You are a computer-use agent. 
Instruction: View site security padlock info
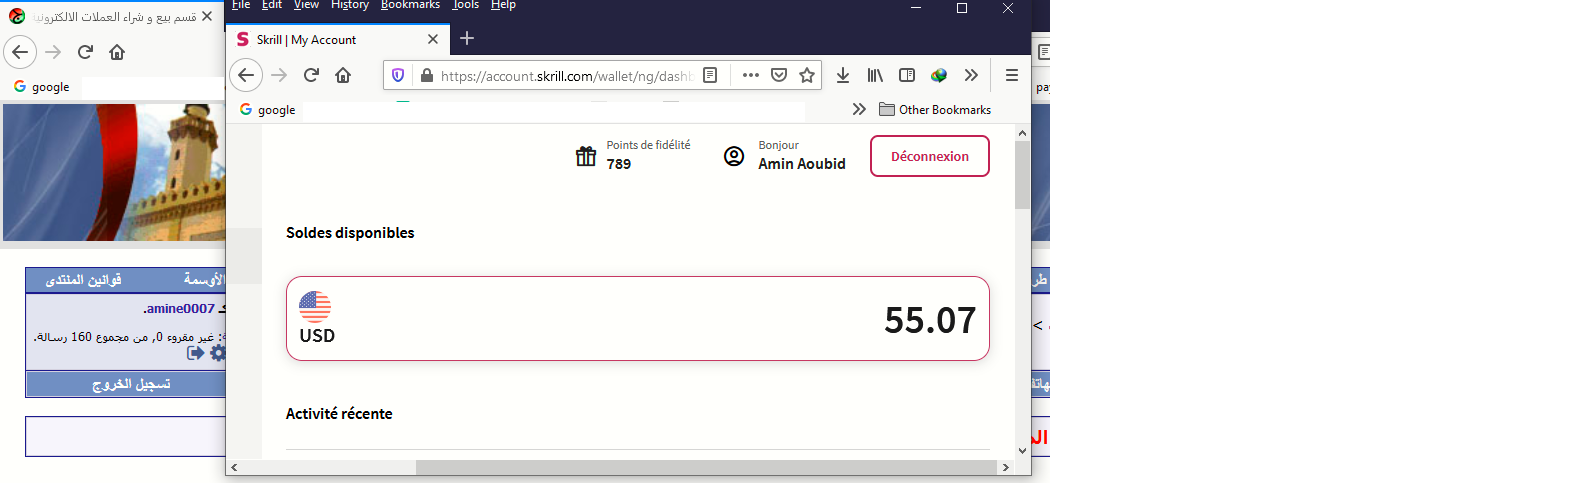click(x=427, y=75)
